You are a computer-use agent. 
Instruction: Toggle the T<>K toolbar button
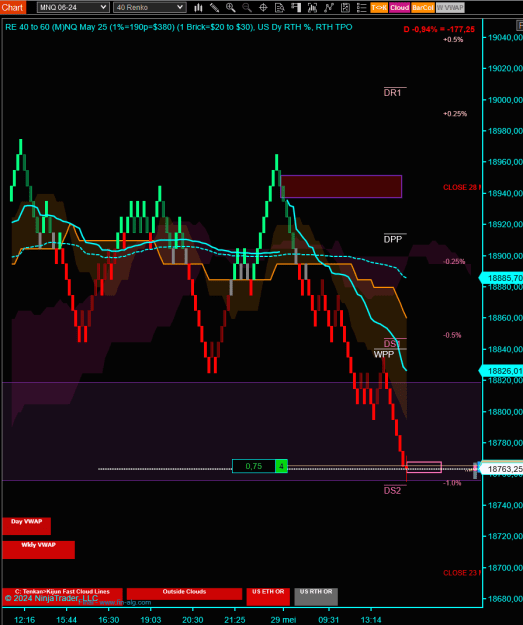379,8
